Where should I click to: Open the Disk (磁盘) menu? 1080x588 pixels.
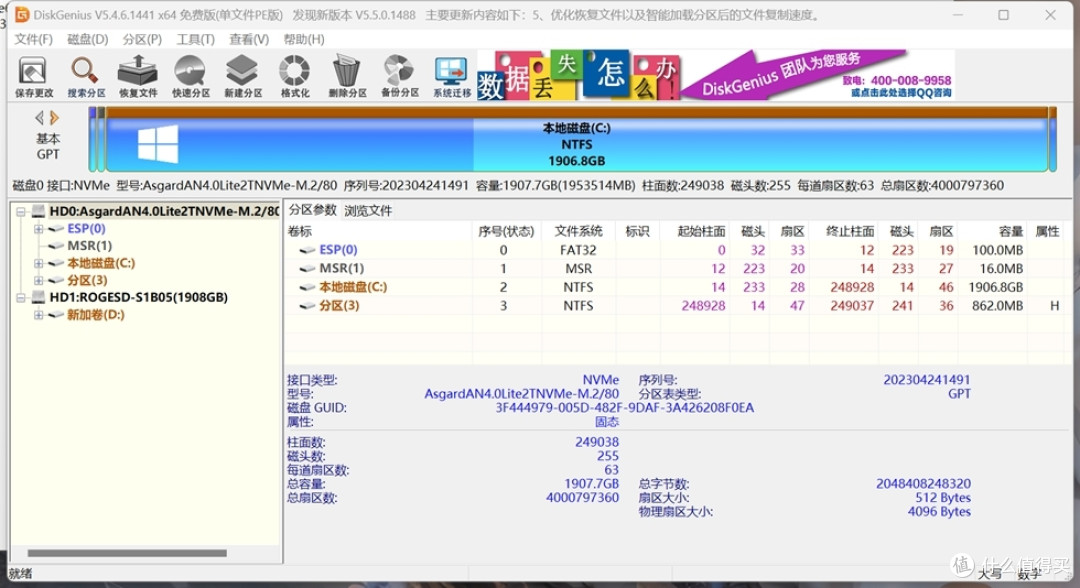coord(87,39)
